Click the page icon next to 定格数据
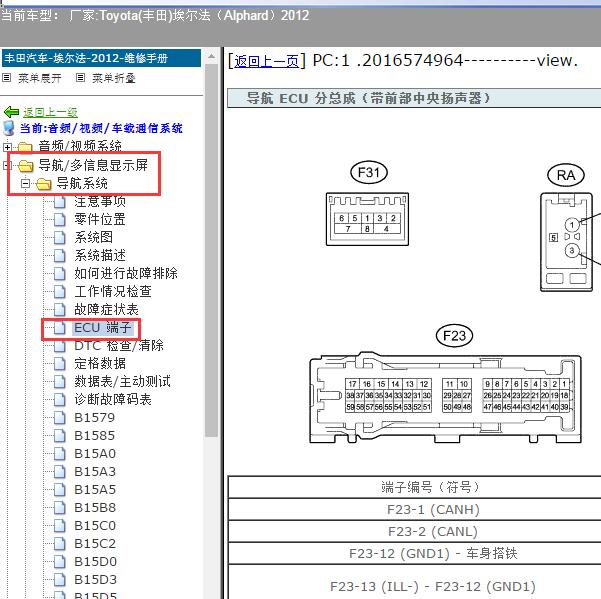This screenshot has width=601, height=599. [59, 364]
